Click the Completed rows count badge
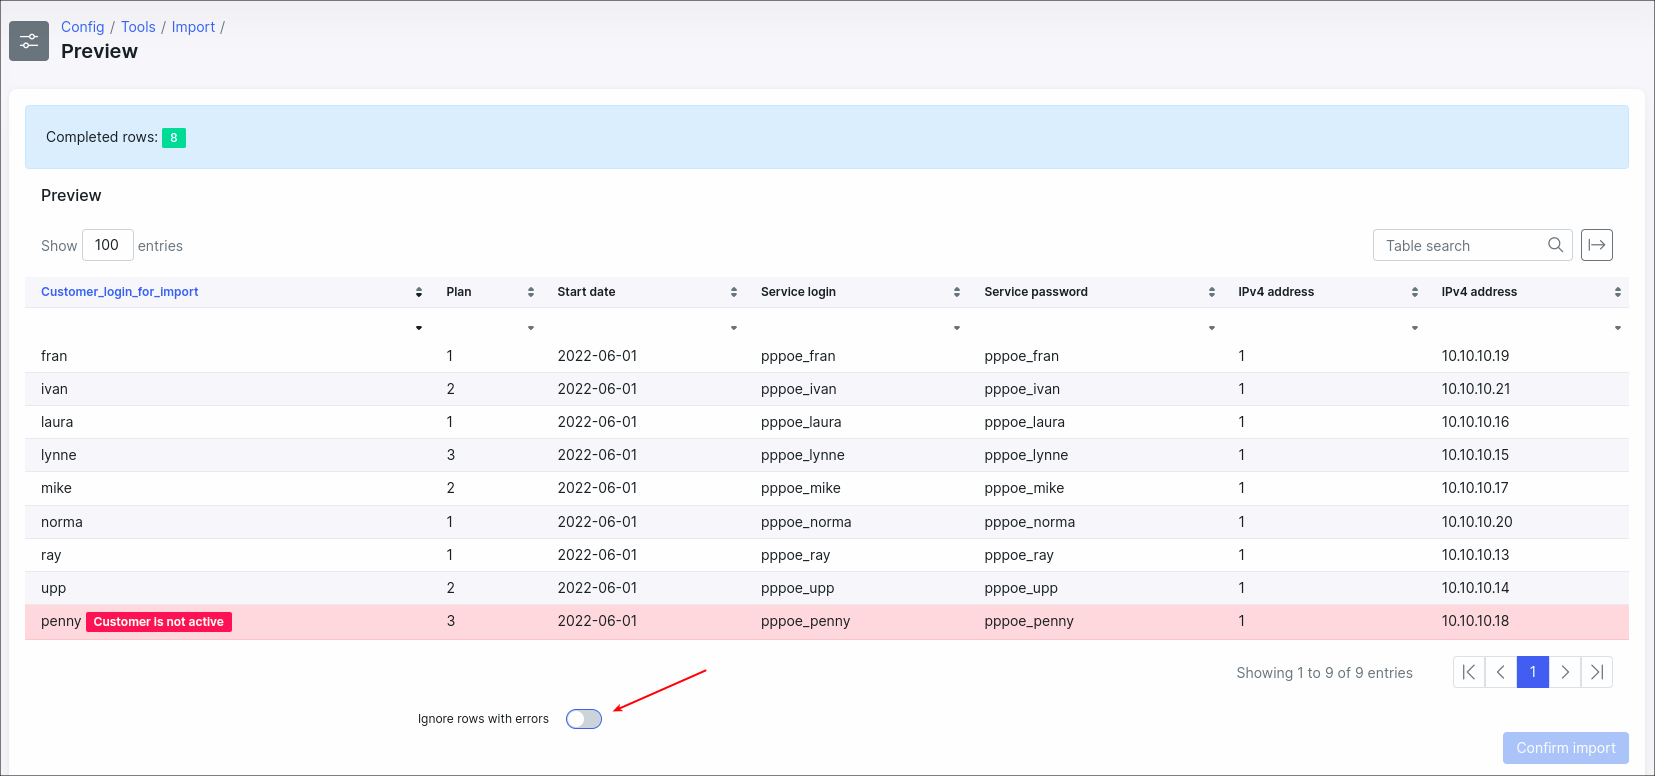The width and height of the screenshot is (1655, 776). coord(174,138)
